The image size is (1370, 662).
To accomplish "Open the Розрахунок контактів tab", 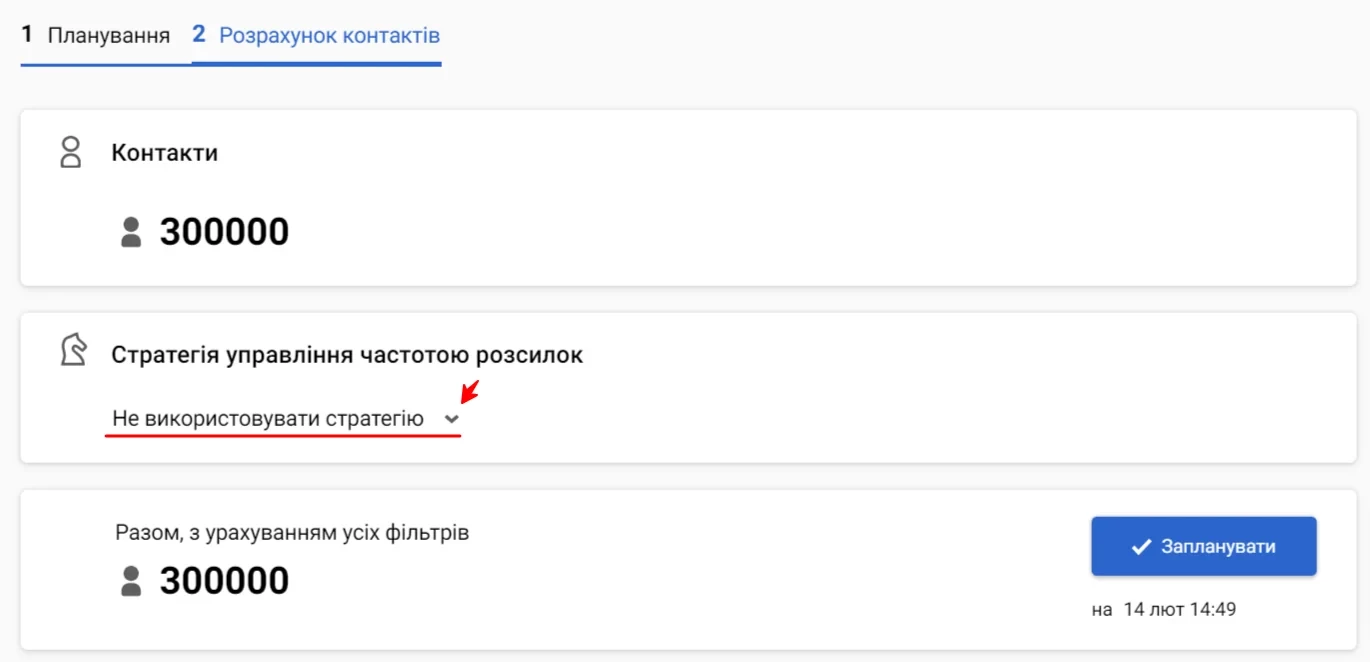I will click(x=316, y=36).
